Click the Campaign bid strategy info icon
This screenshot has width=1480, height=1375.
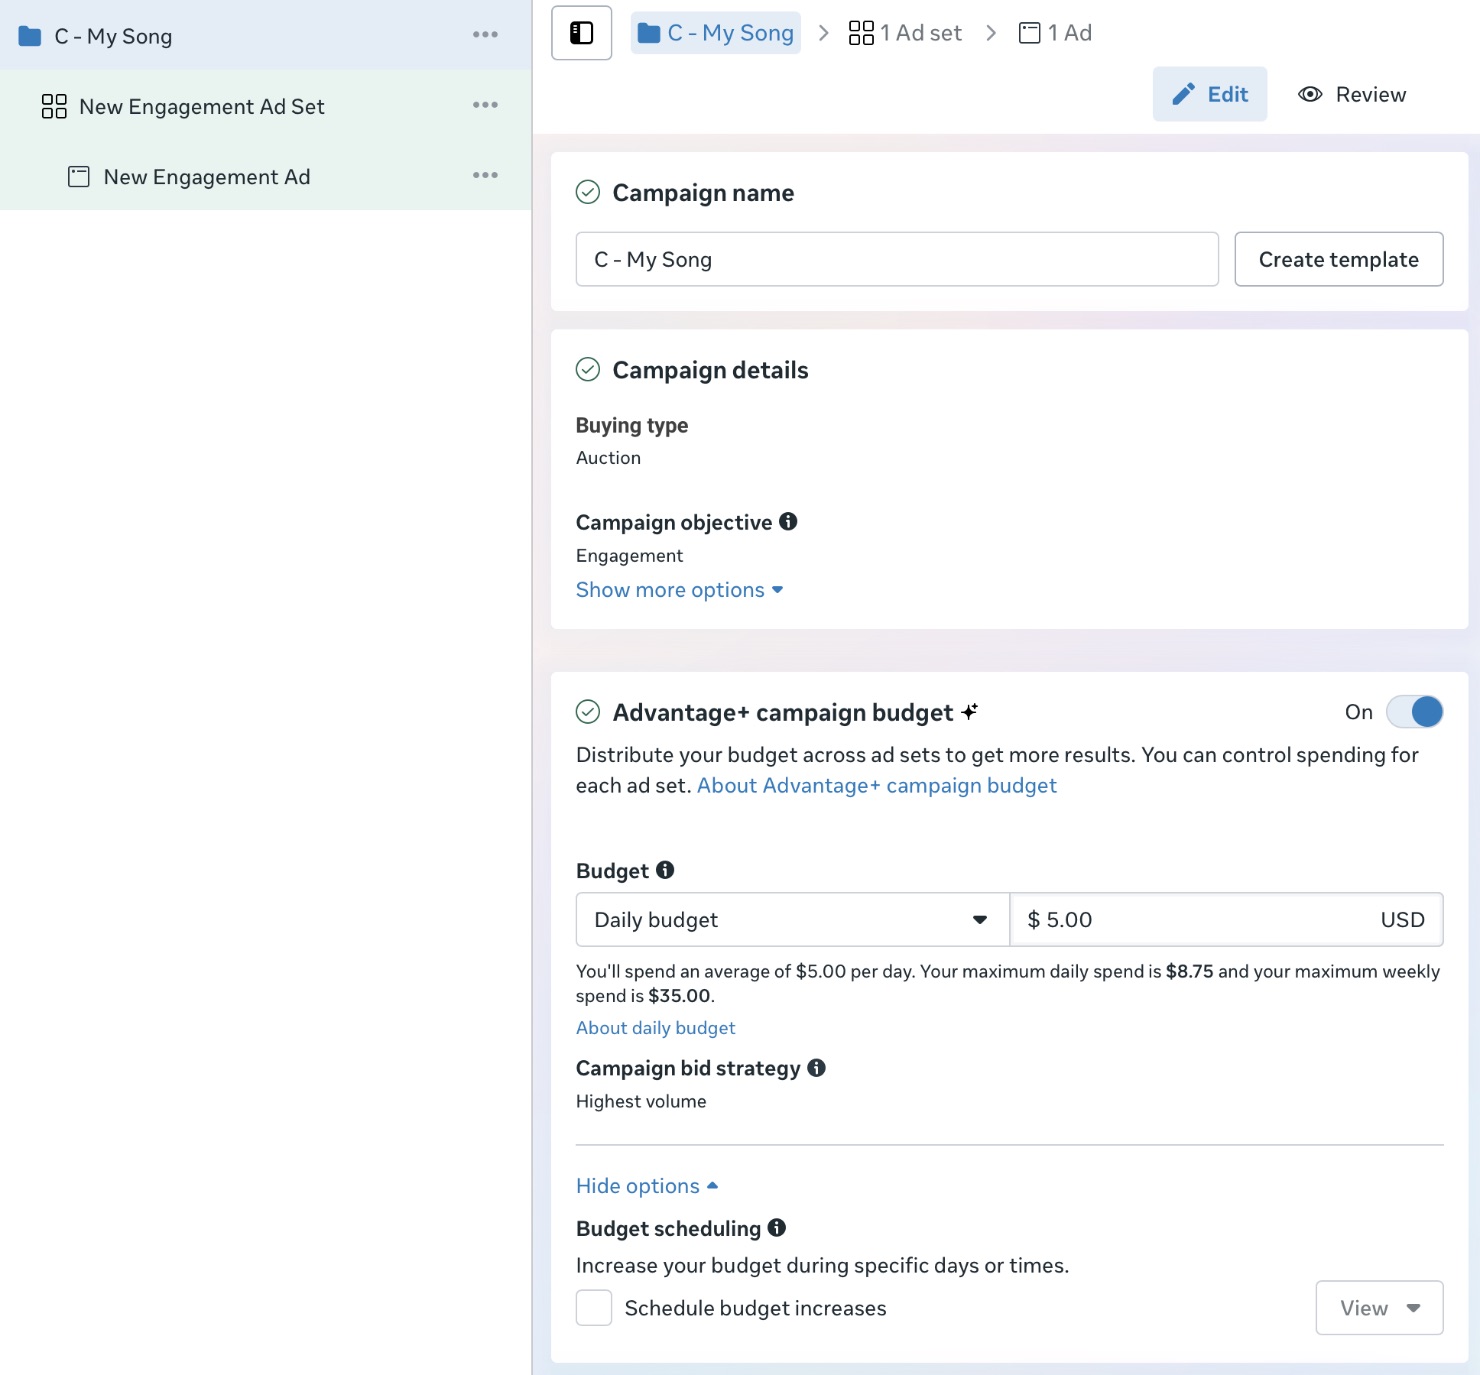click(817, 1068)
